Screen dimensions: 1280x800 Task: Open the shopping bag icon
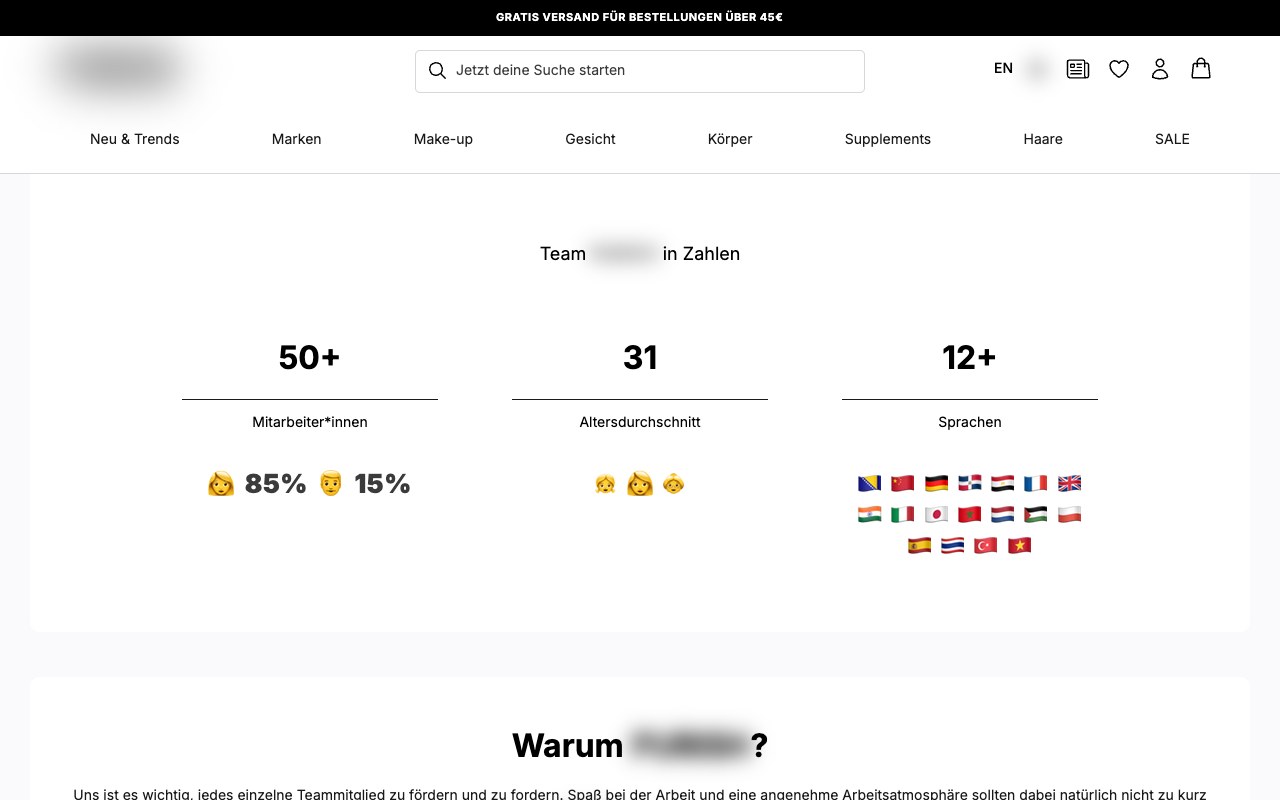coord(1201,68)
